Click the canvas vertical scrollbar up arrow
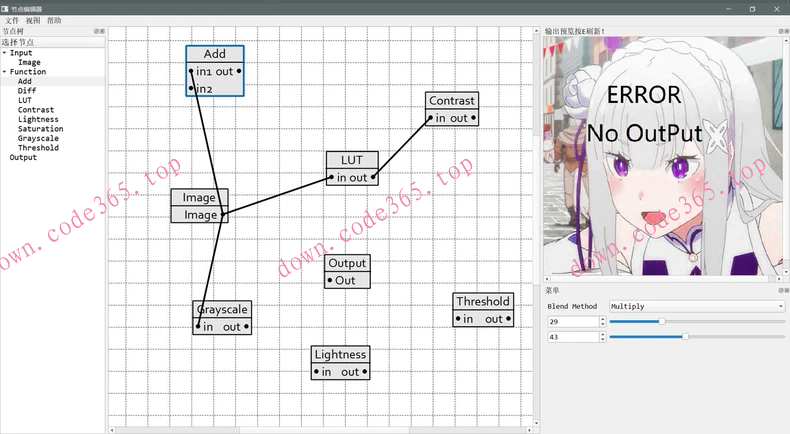The image size is (790, 434). pos(536,31)
